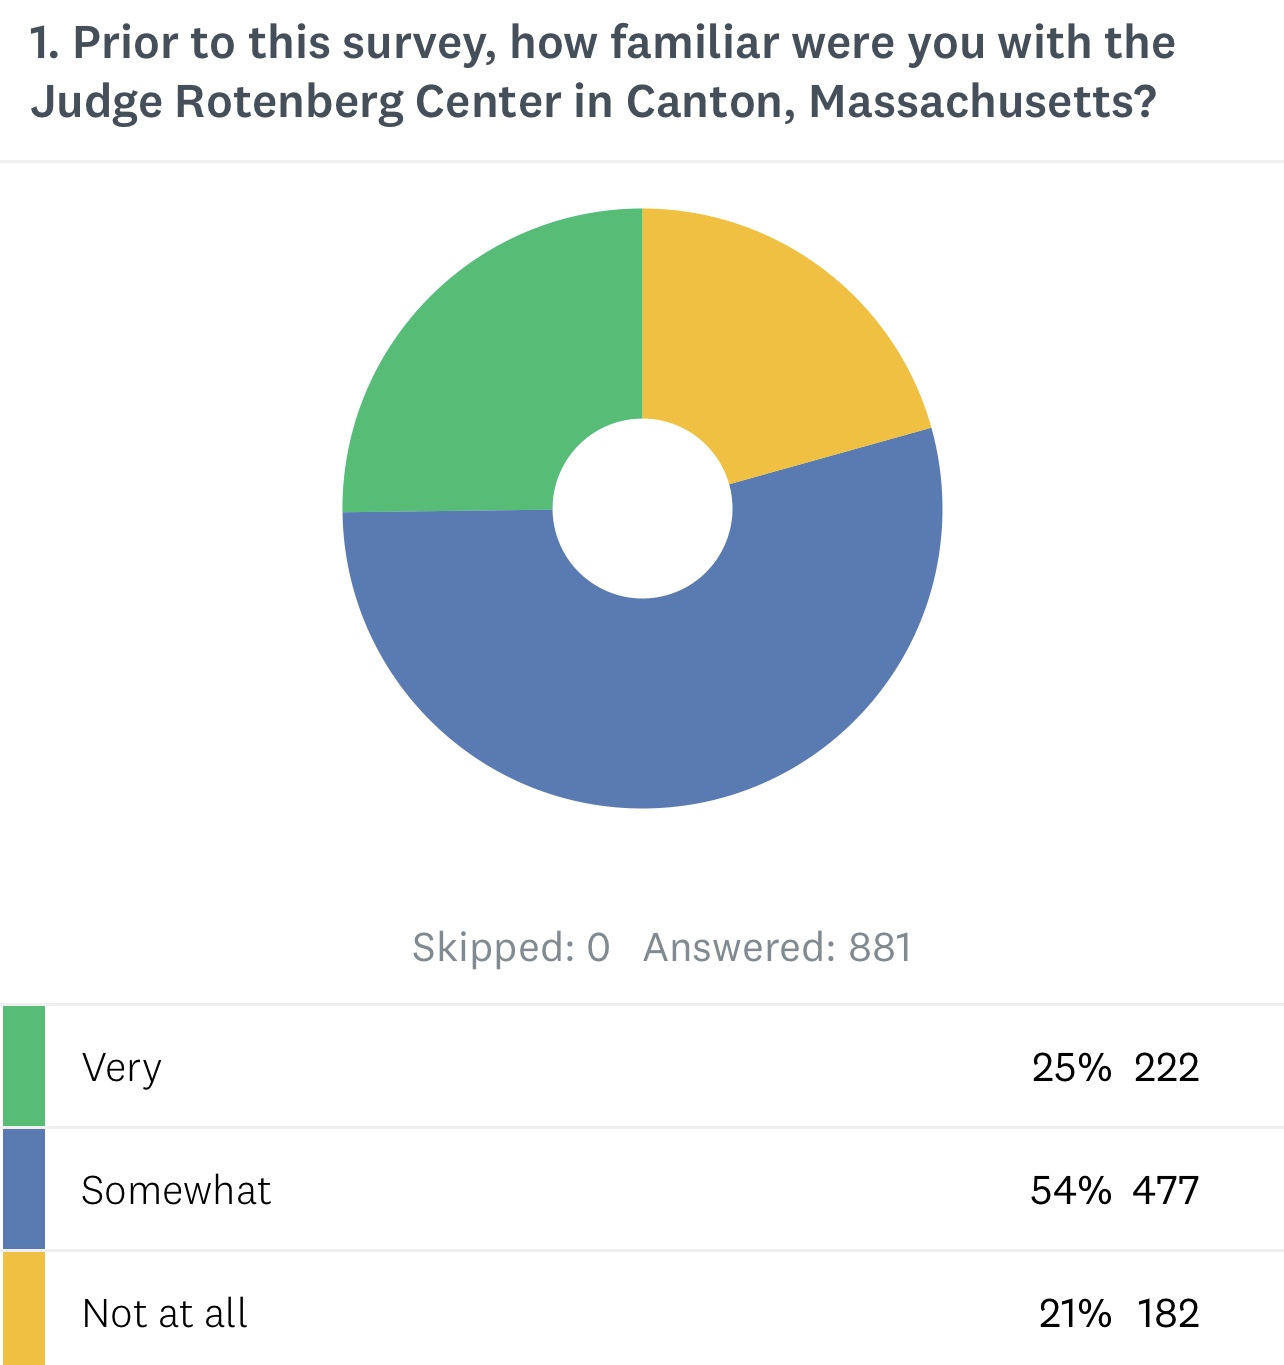The image size is (1284, 1365).
Task: Click the 25% value in Very row
Action: [x=1071, y=1068]
